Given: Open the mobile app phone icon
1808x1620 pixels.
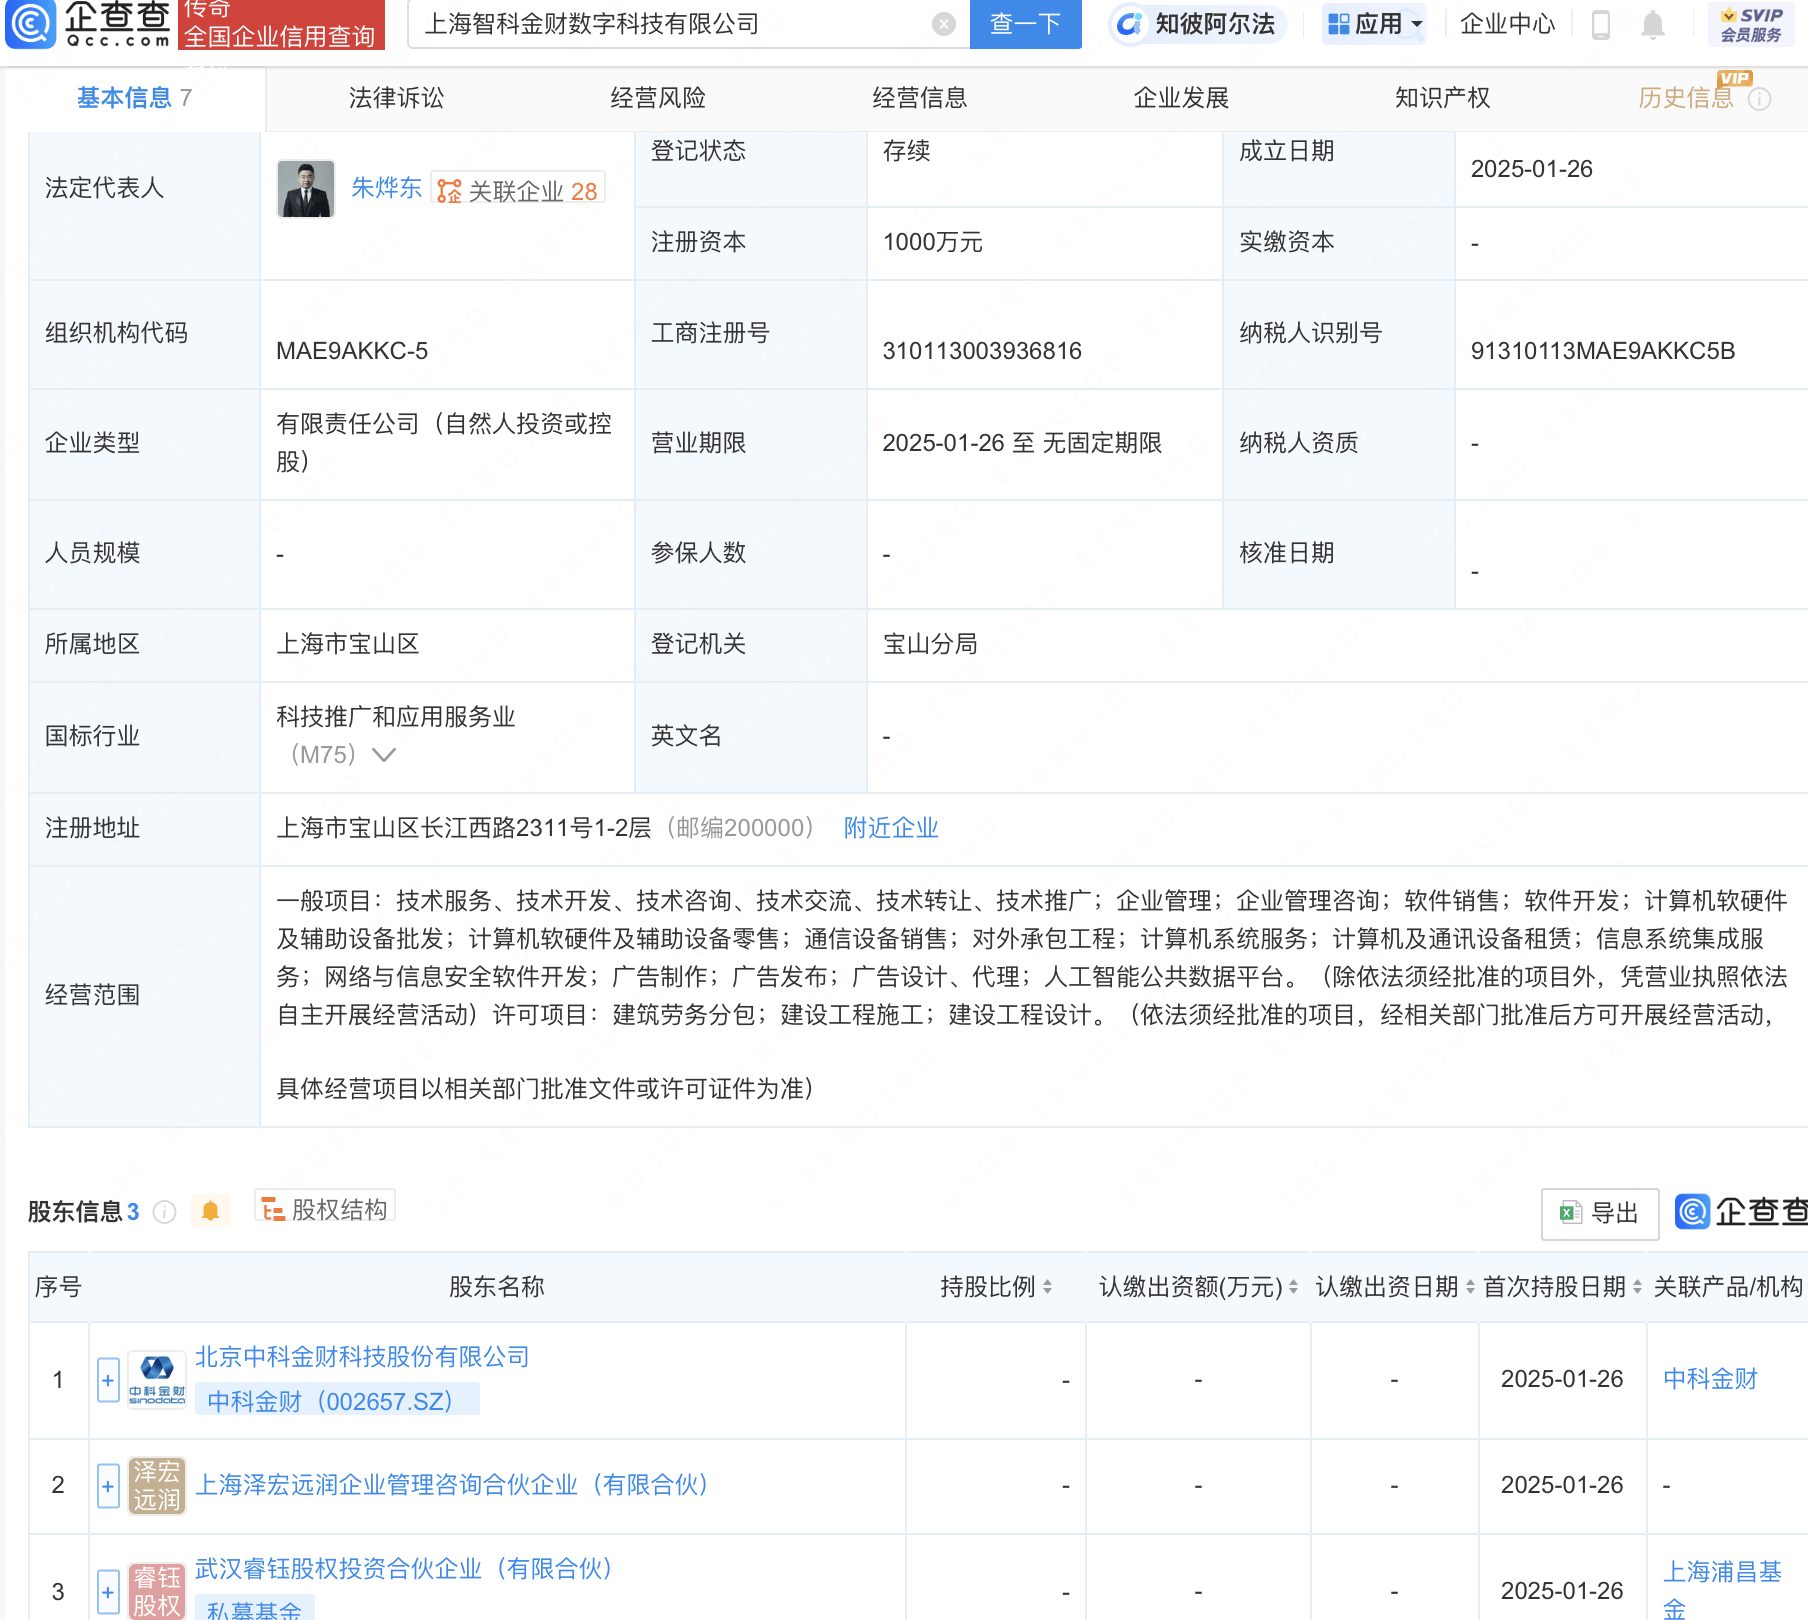Looking at the screenshot, I should coord(1601,24).
